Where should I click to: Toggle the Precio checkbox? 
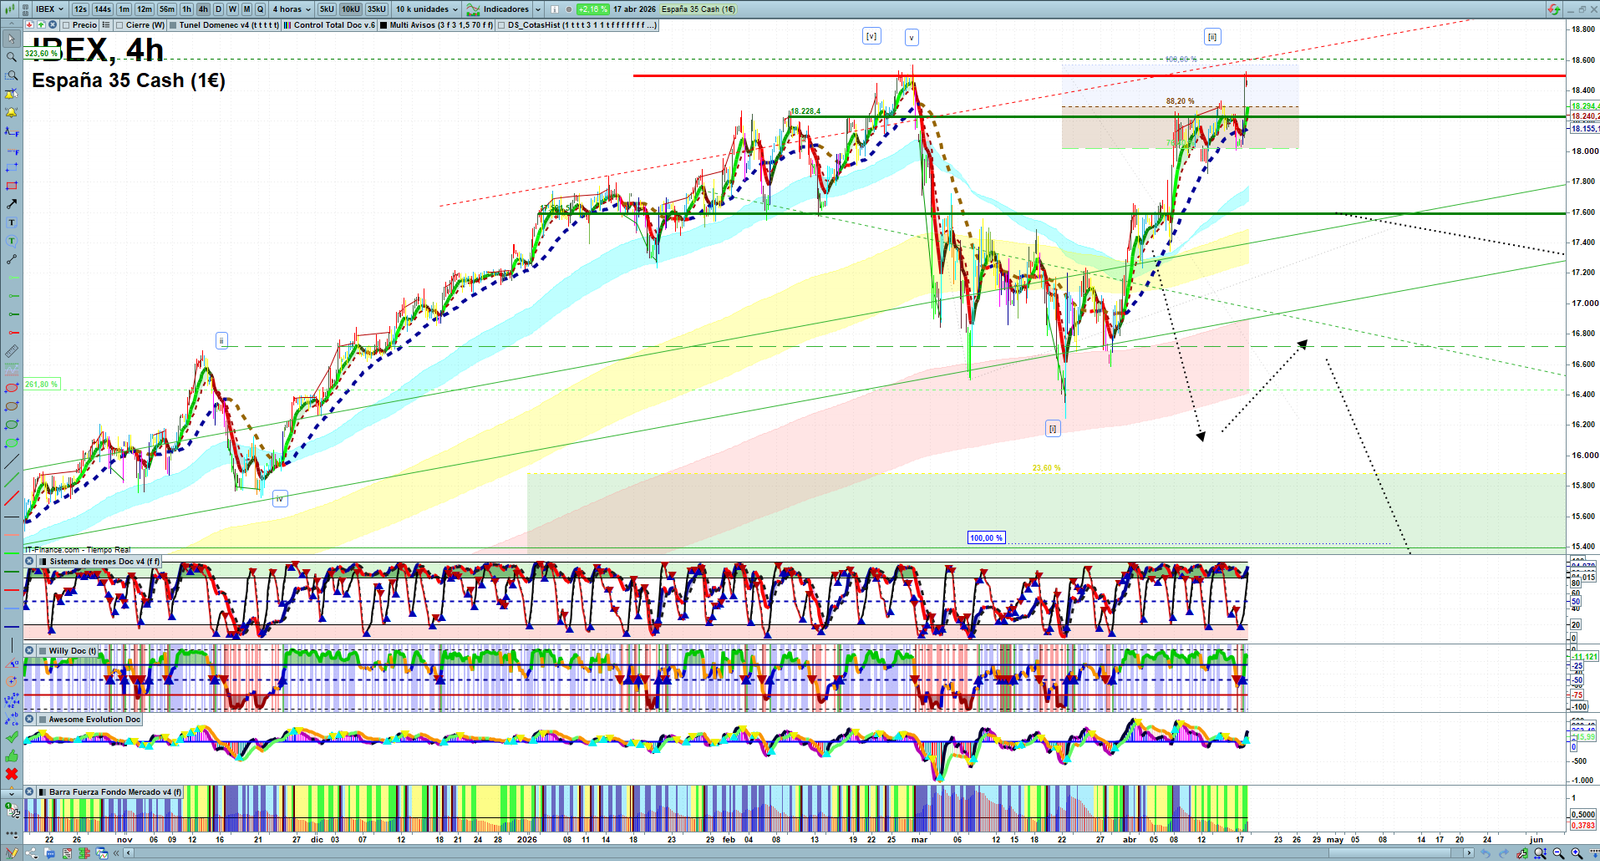tap(66, 25)
